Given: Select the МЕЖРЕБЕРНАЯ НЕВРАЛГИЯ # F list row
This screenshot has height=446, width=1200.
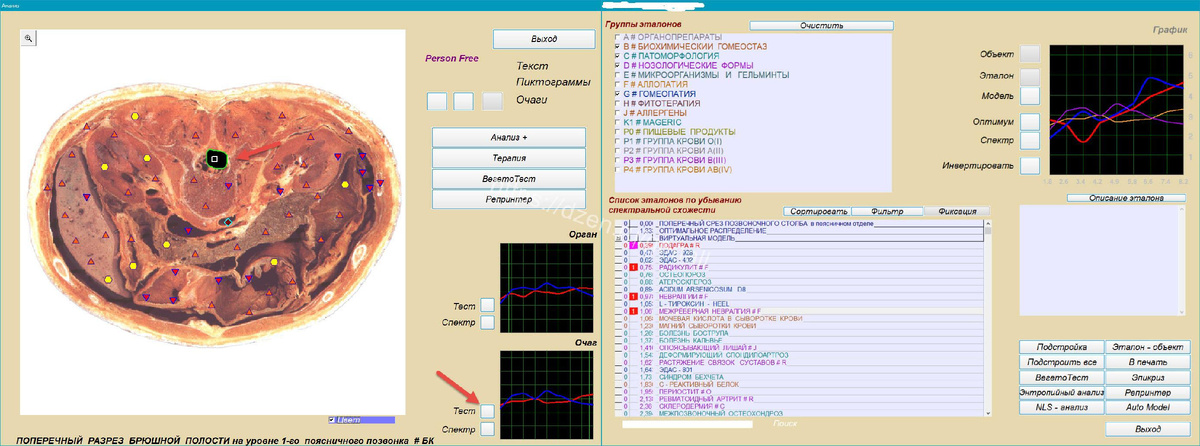Looking at the screenshot, I should click(797, 312).
